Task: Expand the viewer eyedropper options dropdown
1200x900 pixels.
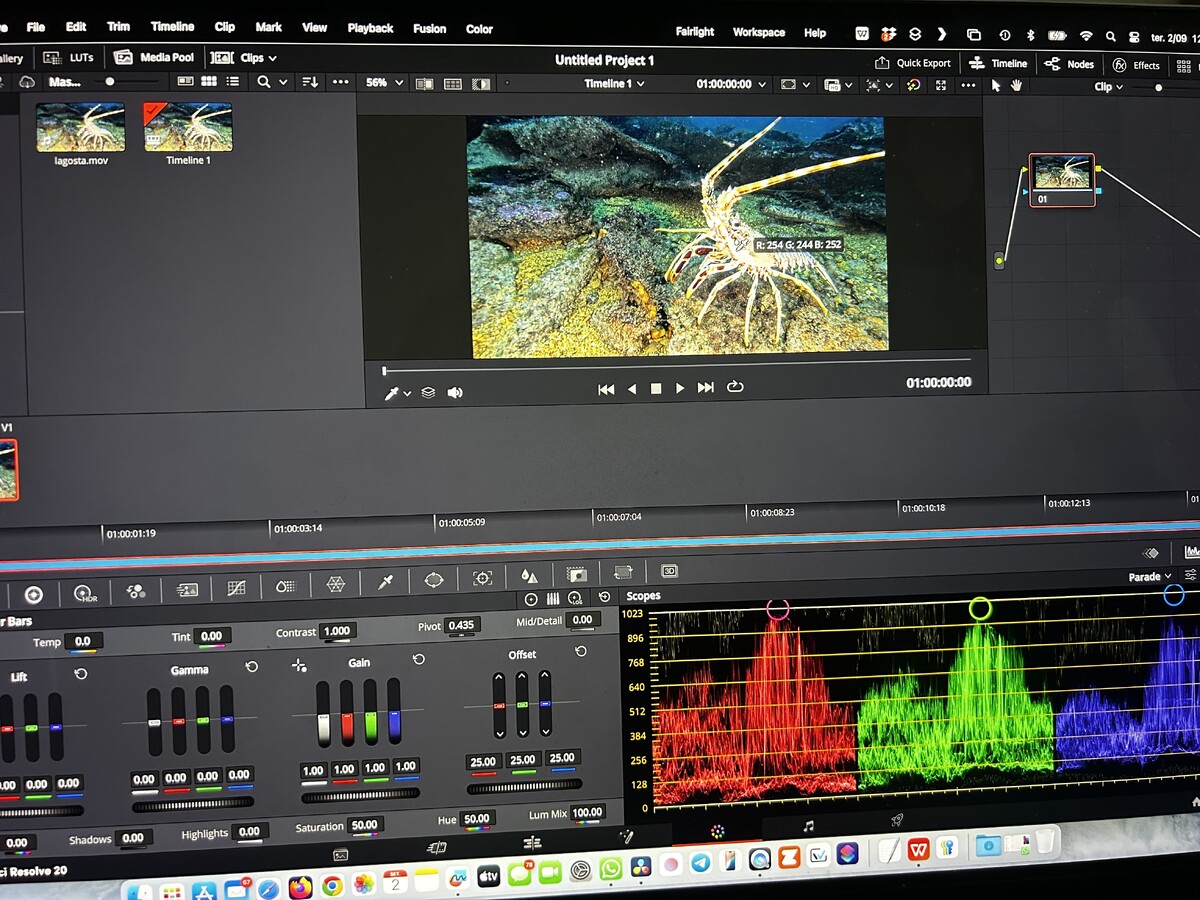Action: tap(408, 395)
